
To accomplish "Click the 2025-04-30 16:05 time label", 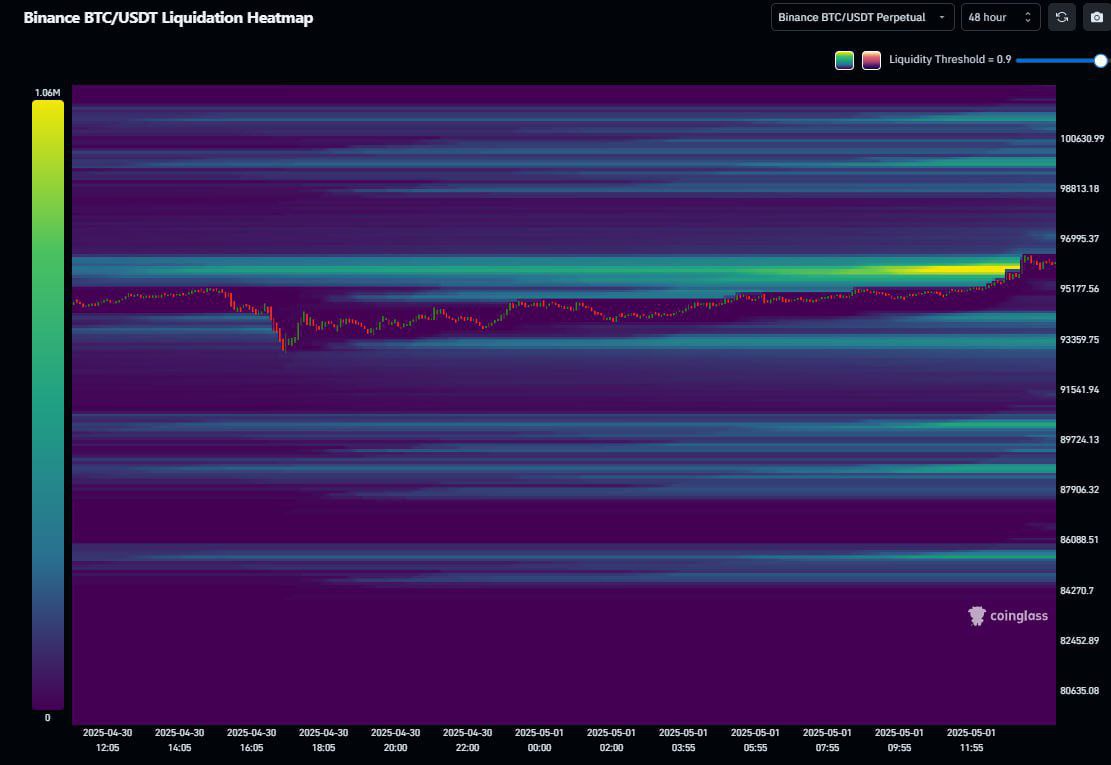I will coord(252,740).
